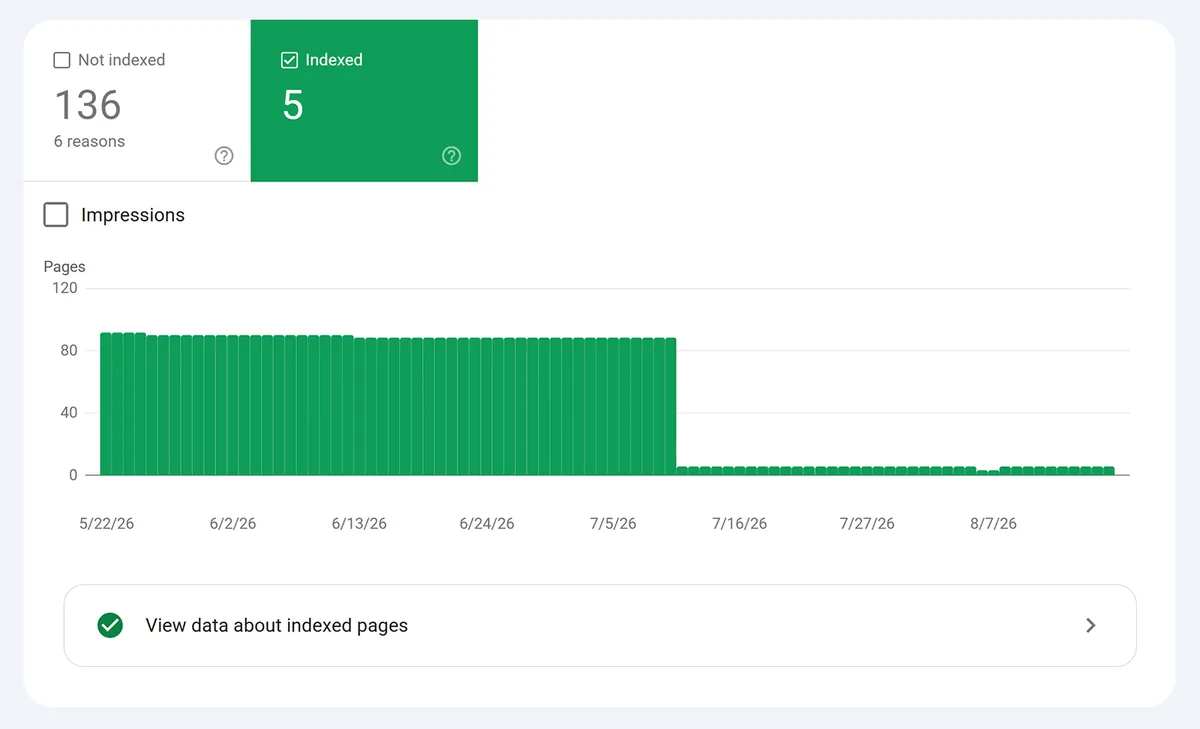
Task: Click the 8/7/26 date label
Action: tap(993, 524)
